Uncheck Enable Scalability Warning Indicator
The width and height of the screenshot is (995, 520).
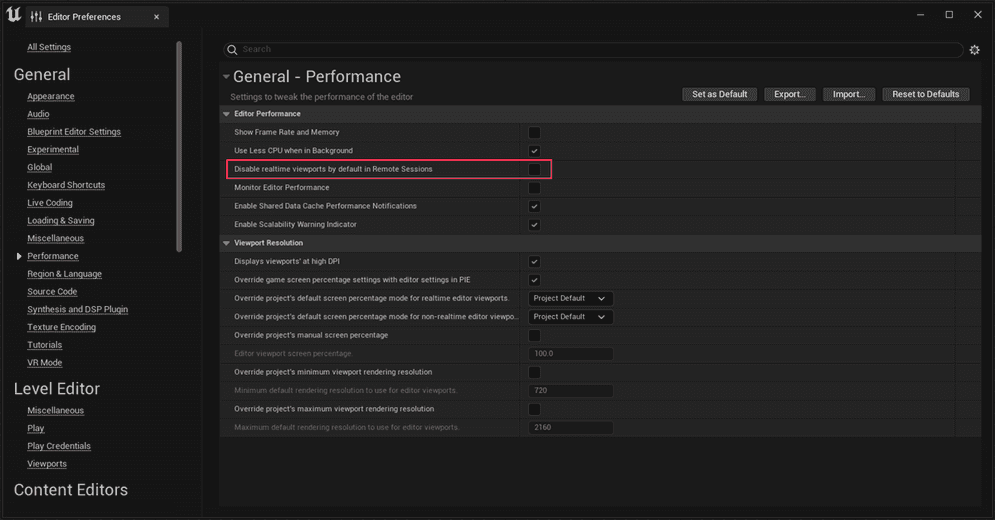click(x=534, y=224)
